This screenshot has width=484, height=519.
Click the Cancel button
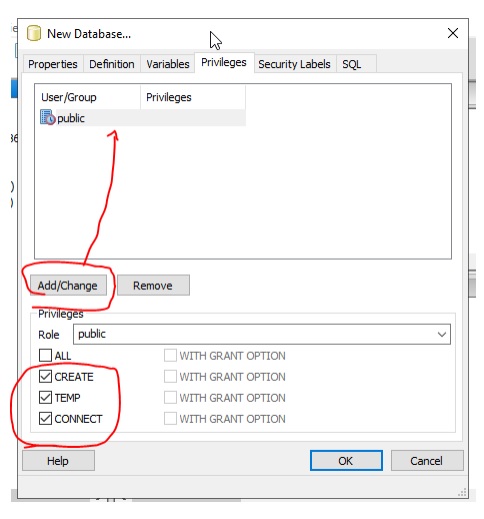click(x=427, y=461)
